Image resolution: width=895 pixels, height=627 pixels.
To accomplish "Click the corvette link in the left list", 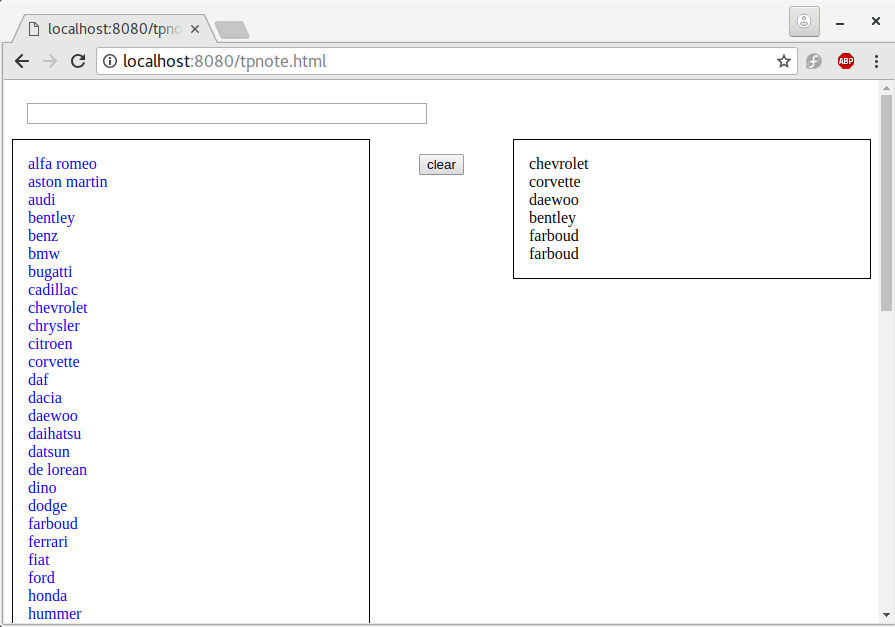I will pos(54,361).
